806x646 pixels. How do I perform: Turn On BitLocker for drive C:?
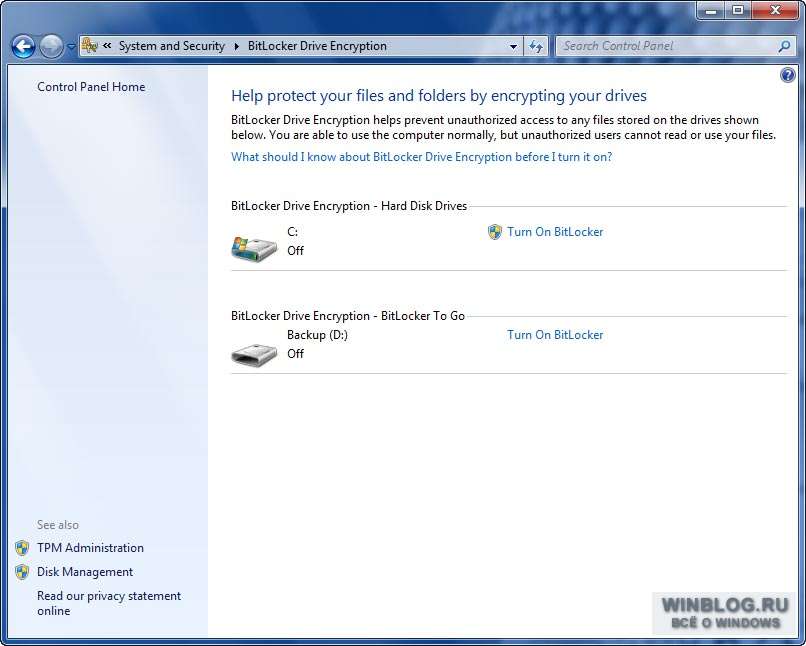click(x=555, y=232)
